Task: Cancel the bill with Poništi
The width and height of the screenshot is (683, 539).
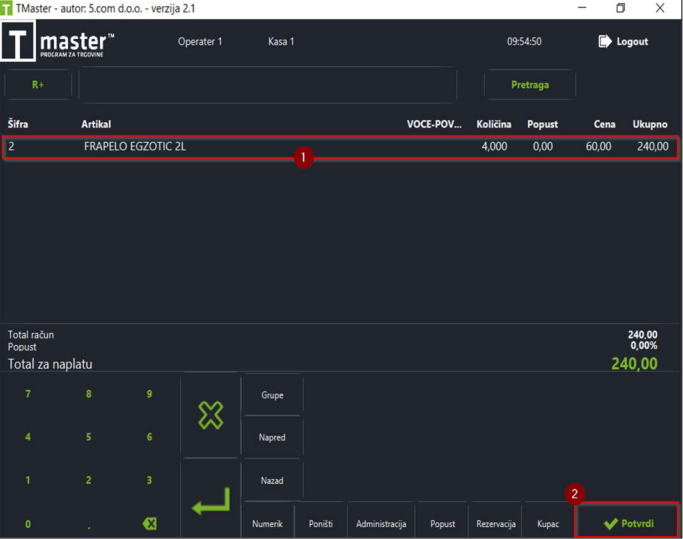Action: (x=321, y=523)
